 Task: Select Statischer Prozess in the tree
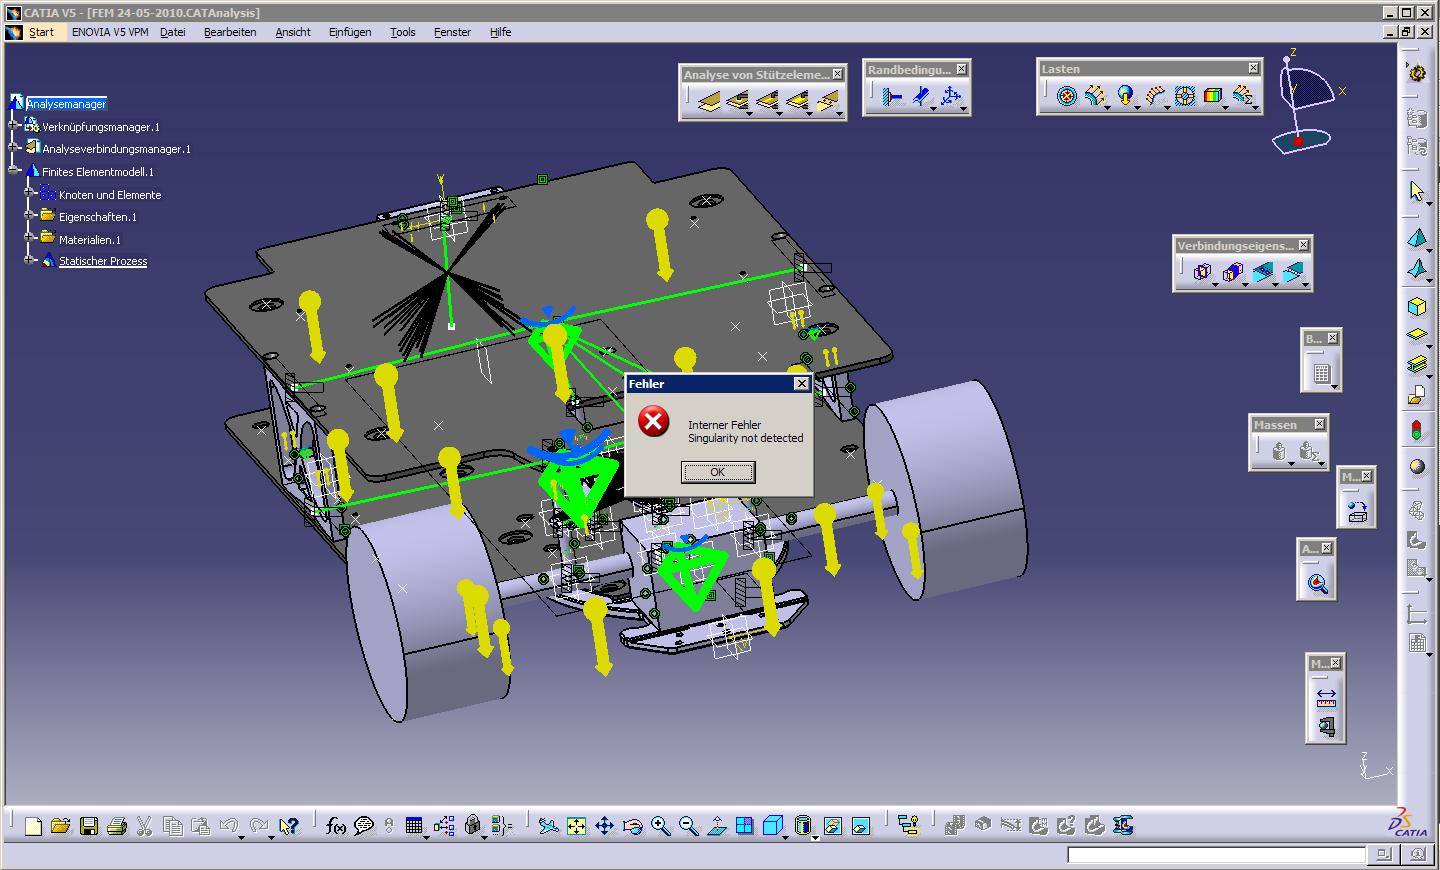click(x=103, y=261)
